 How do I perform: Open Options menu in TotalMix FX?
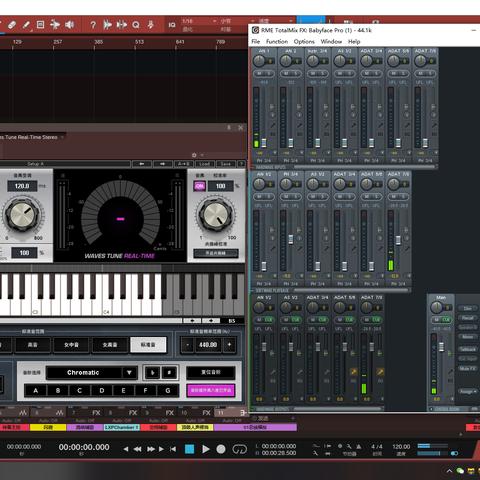(304, 42)
